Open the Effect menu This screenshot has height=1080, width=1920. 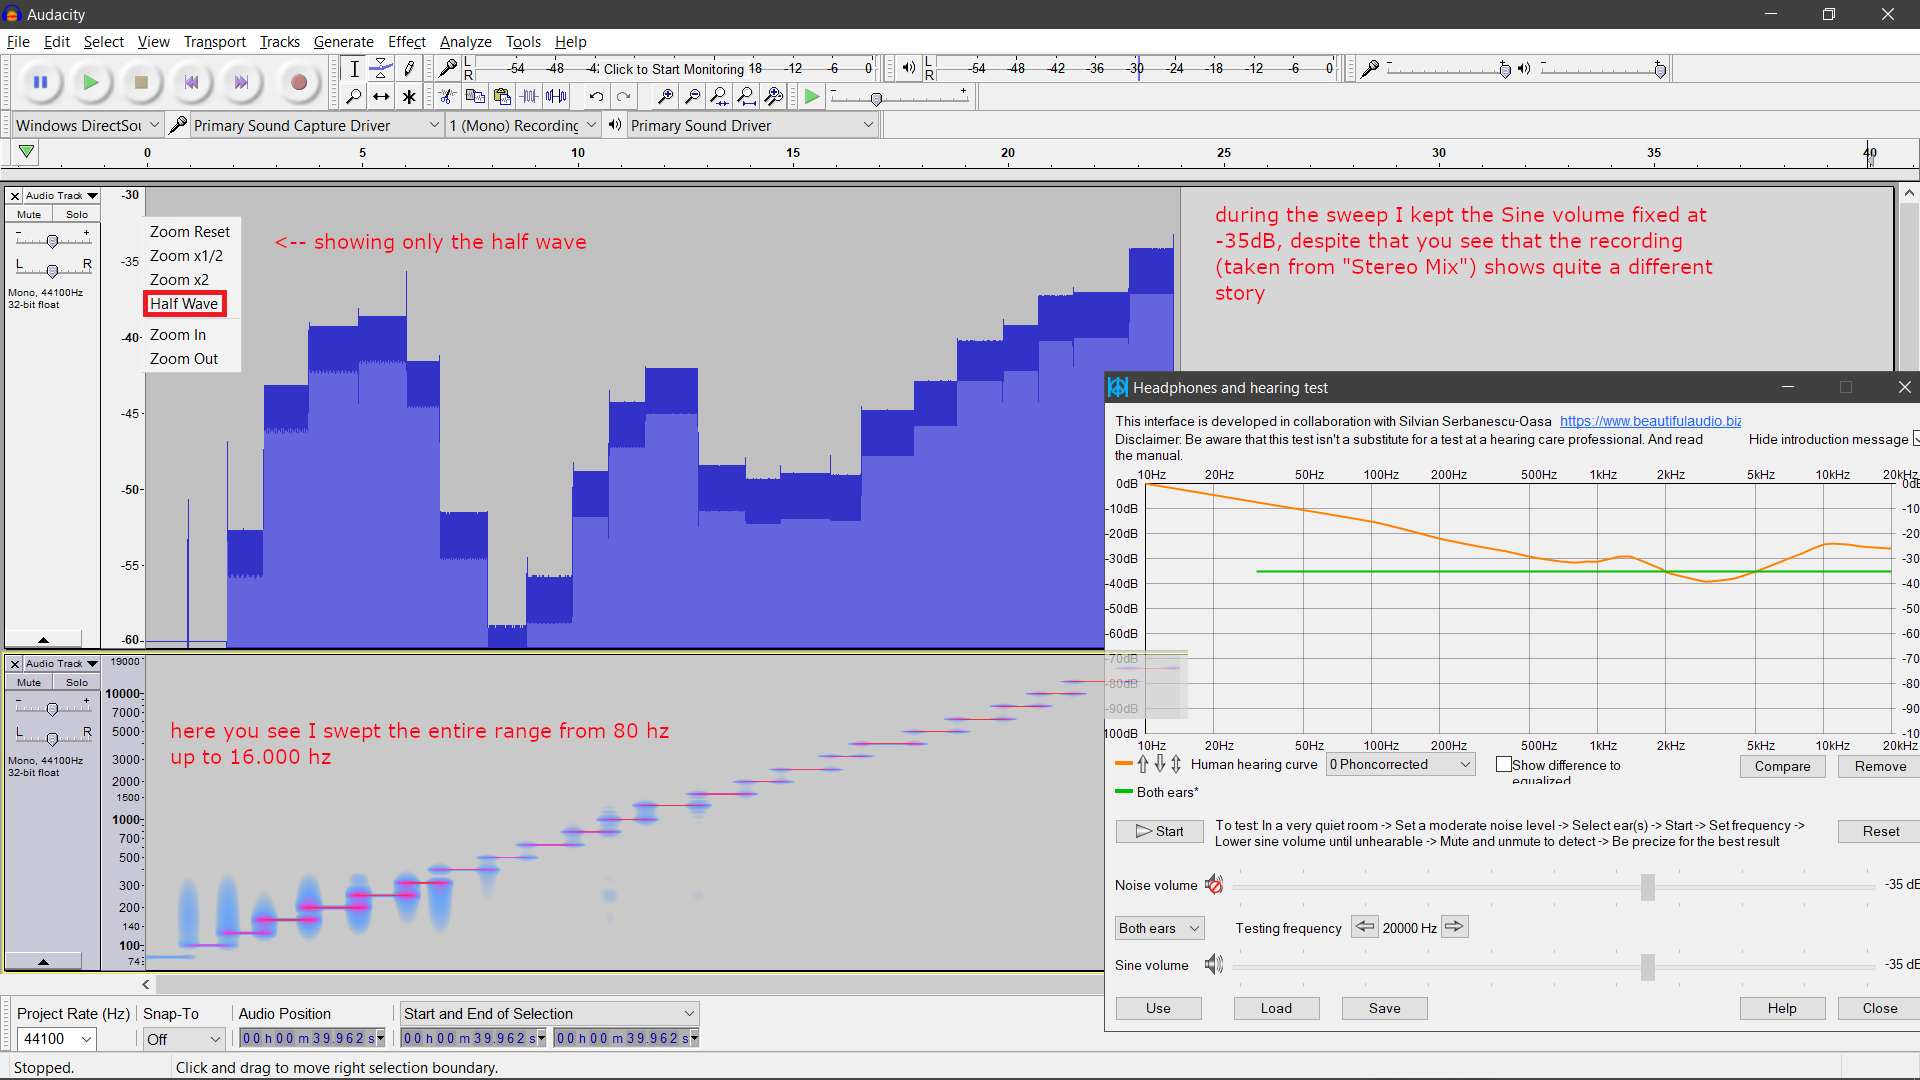407,41
